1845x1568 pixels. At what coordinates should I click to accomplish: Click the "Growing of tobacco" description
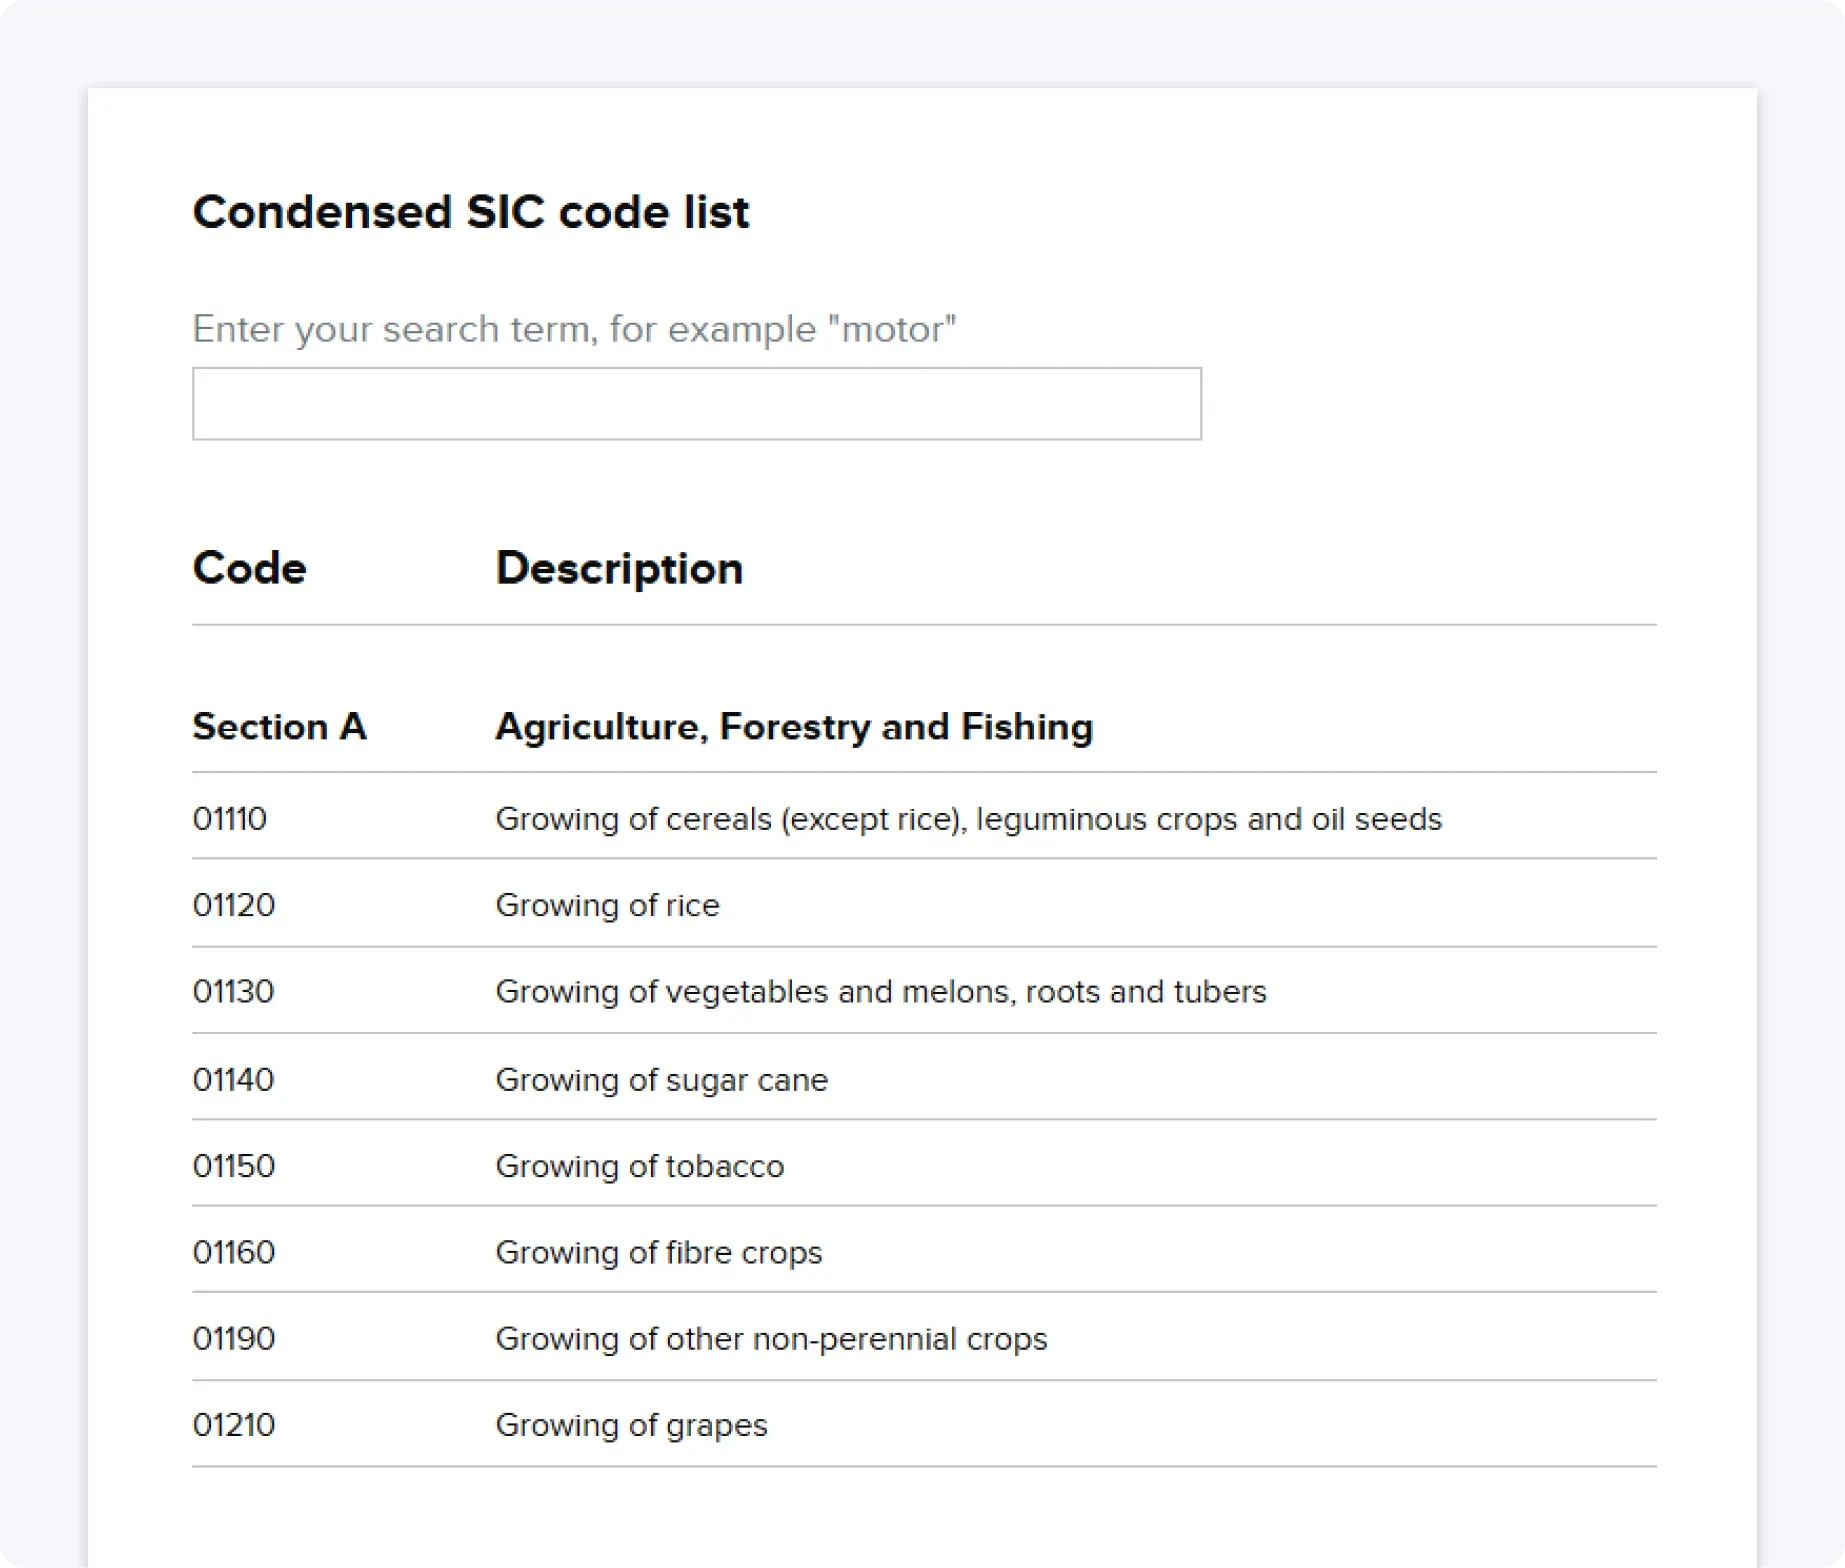pyautogui.click(x=639, y=1166)
